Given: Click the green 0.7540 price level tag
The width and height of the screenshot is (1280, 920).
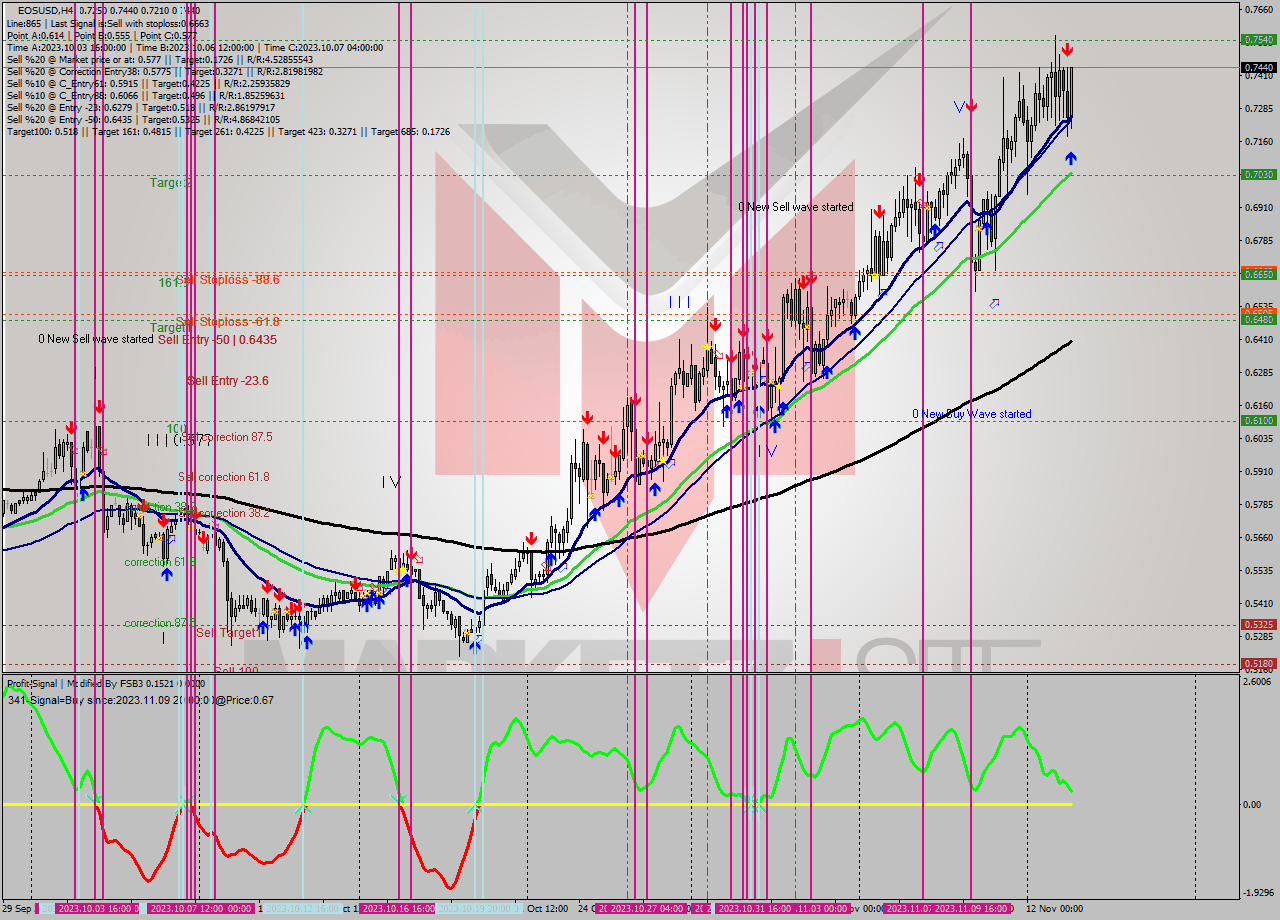Looking at the screenshot, I should (x=1258, y=40).
